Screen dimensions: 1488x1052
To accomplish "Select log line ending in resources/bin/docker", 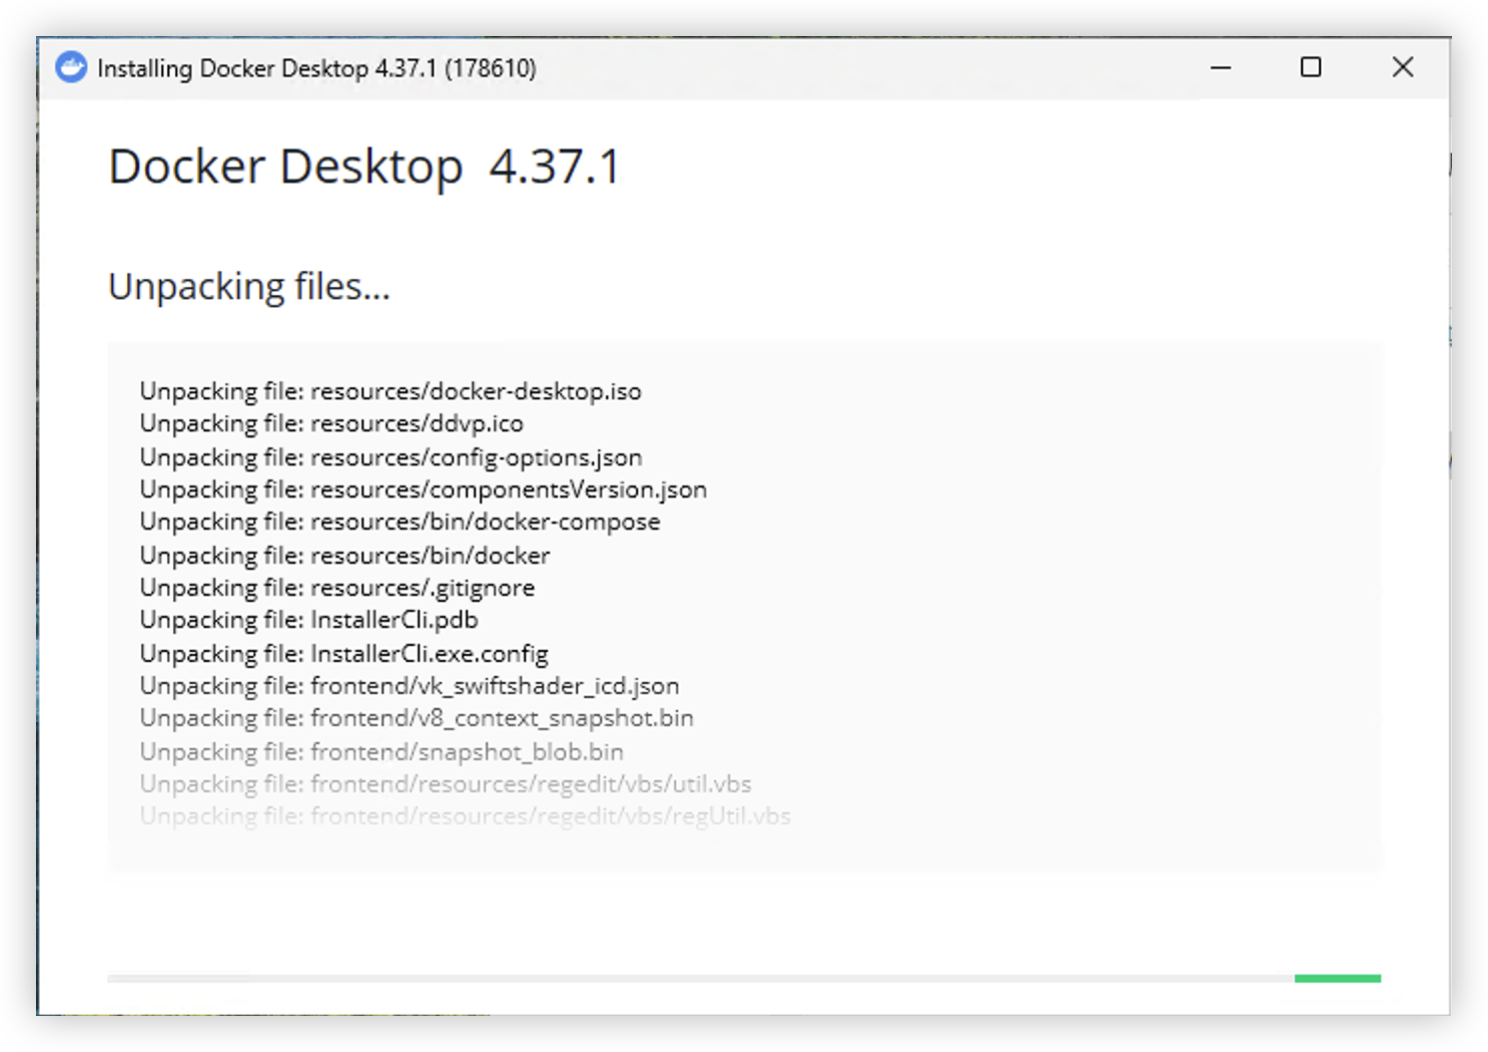I will coord(345,555).
